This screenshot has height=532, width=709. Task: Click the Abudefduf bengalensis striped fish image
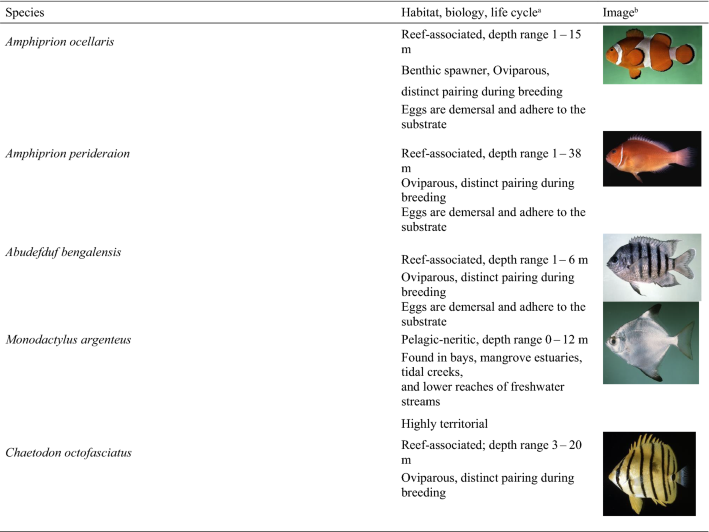pyautogui.click(x=652, y=268)
